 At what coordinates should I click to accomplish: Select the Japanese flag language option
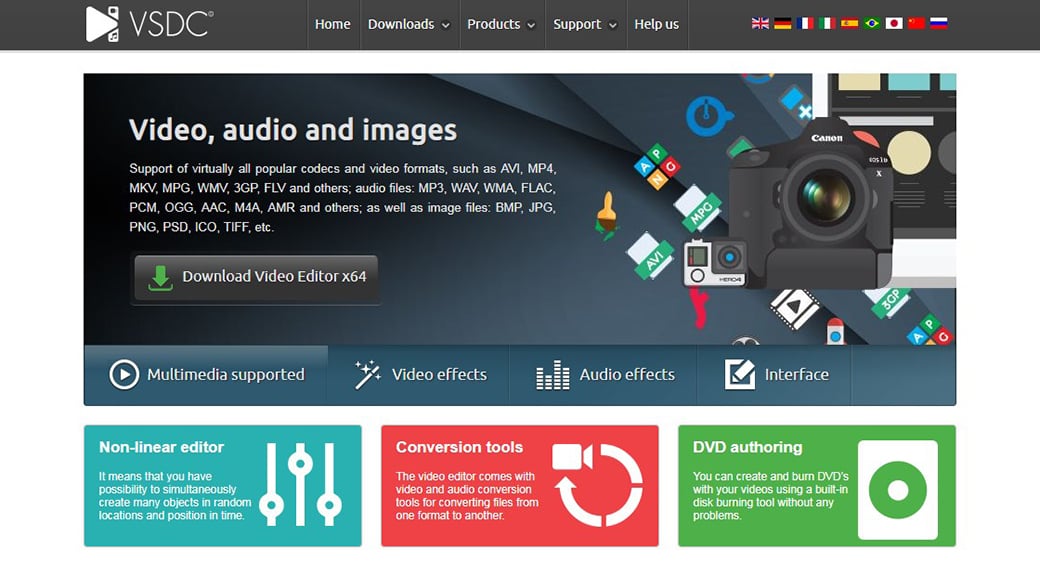coord(894,24)
